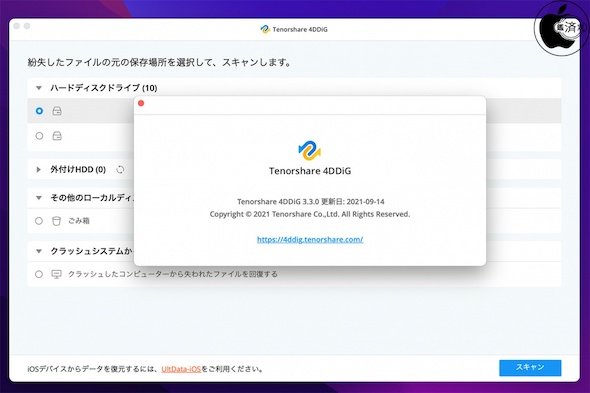Open the UltData-iOS link
Image resolution: width=590 pixels, height=393 pixels.
pos(181,369)
